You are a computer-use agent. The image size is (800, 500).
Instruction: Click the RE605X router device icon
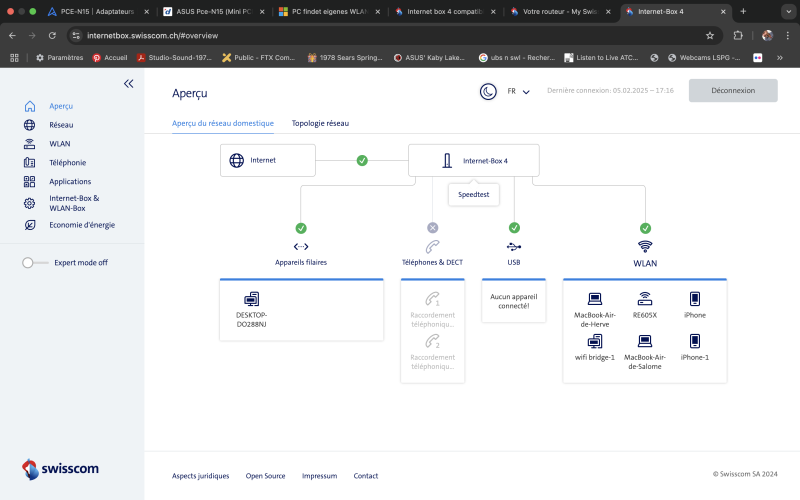645,299
